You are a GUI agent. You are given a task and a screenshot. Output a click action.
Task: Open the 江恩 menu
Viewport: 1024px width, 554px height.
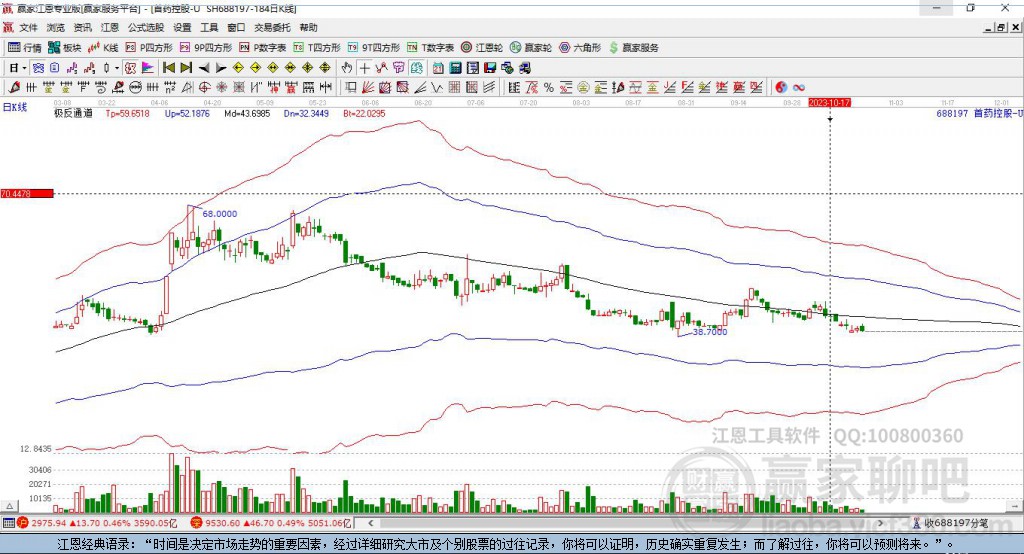pos(110,27)
